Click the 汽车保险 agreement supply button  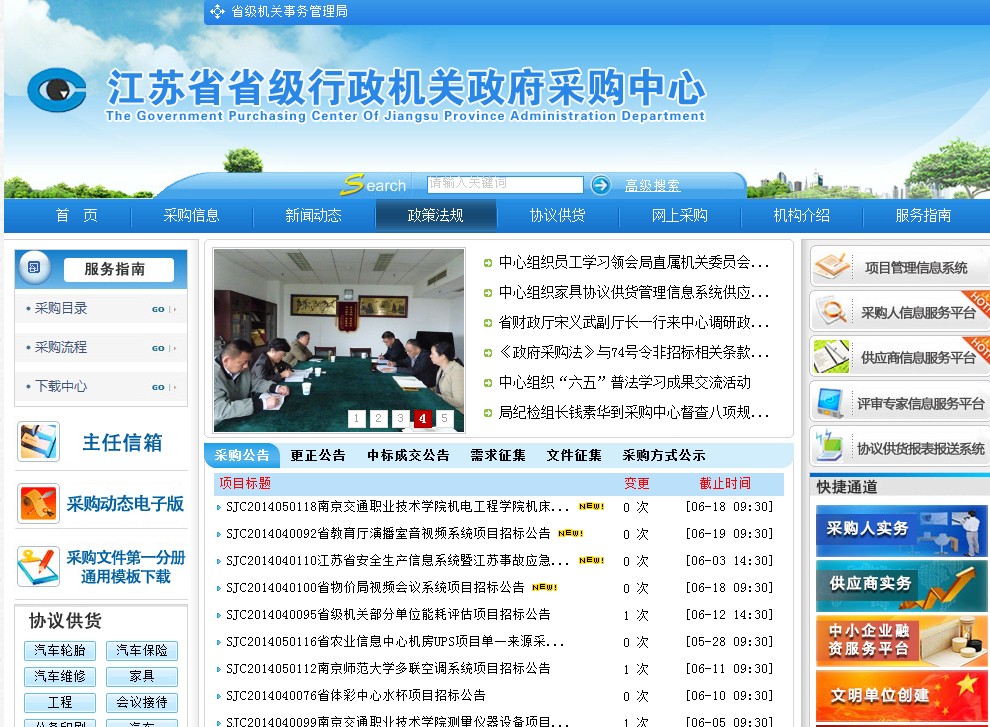coord(142,651)
